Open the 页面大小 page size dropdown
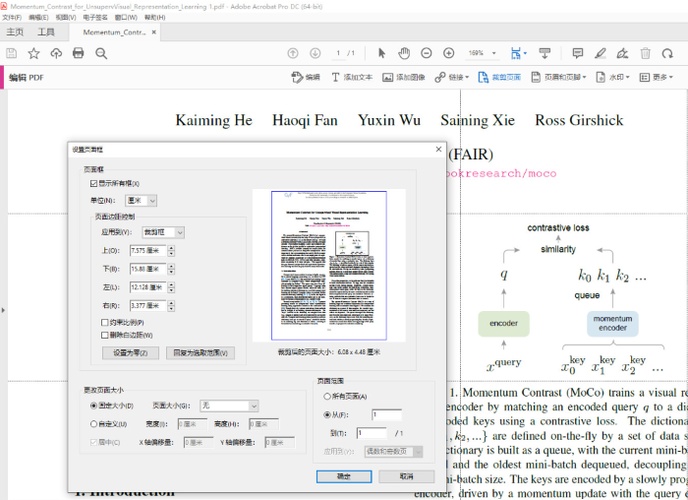This screenshot has width=688, height=500. coord(229,406)
